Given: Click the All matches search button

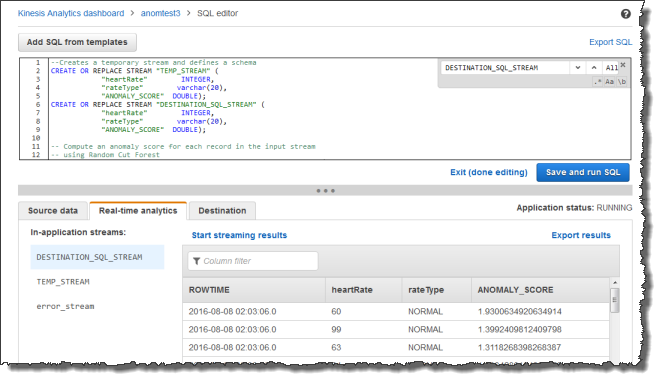Looking at the screenshot, I should pyautogui.click(x=611, y=68).
